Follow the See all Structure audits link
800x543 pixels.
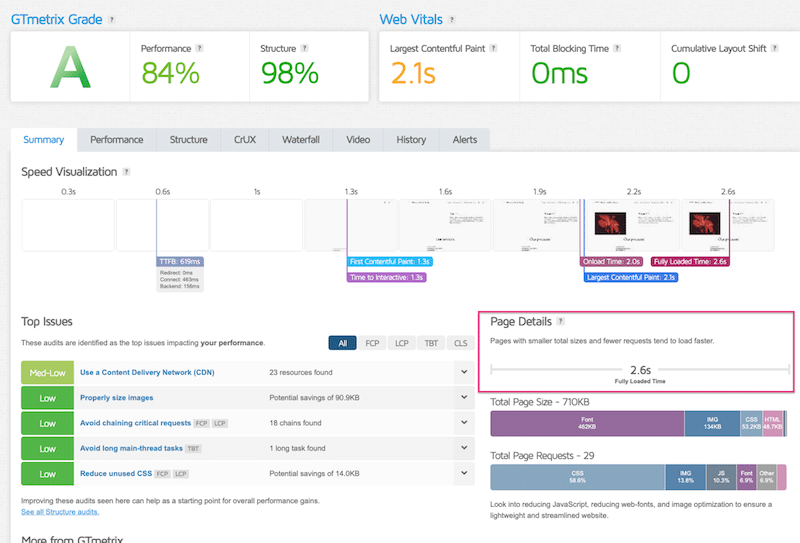60,512
